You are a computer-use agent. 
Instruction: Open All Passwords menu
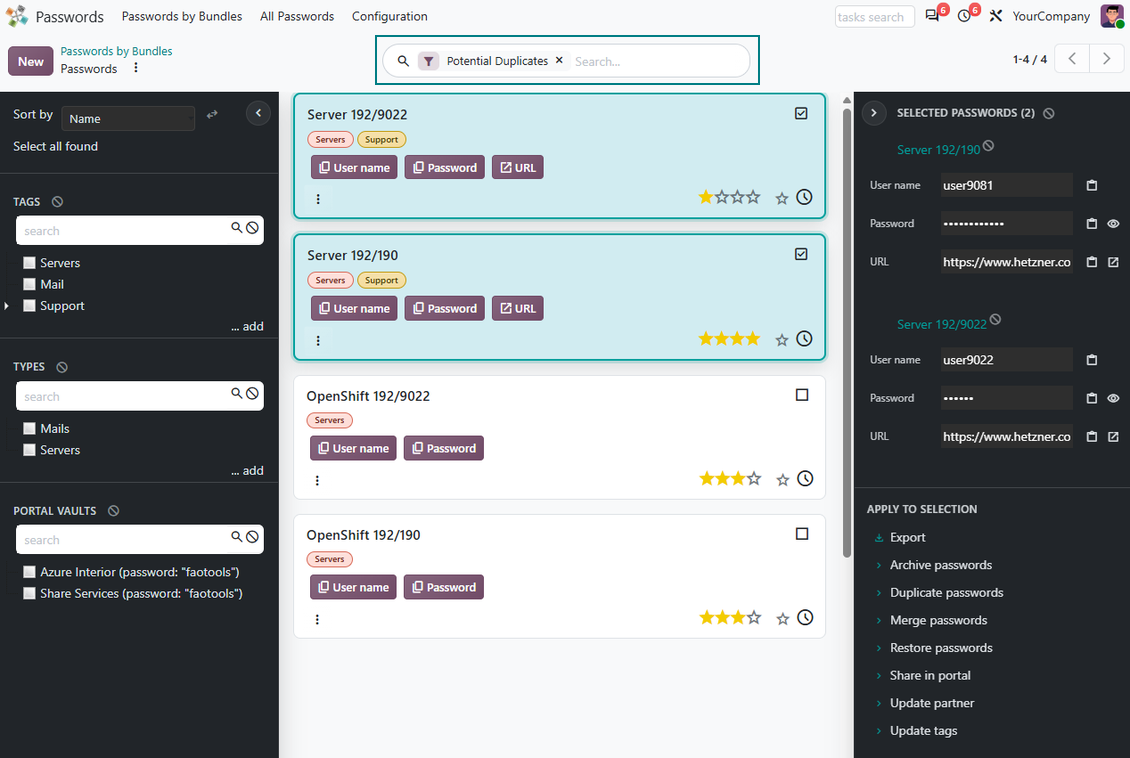[x=297, y=16]
